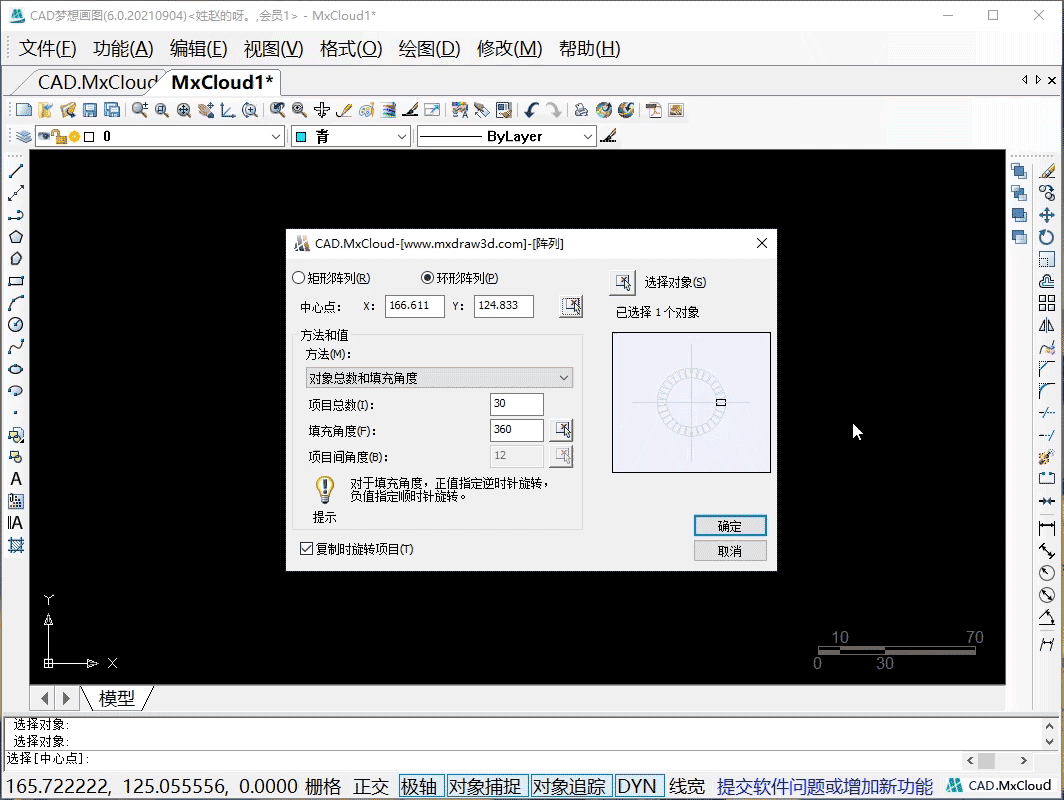
Task: Select the Text tool labeled A
Action: [16, 479]
